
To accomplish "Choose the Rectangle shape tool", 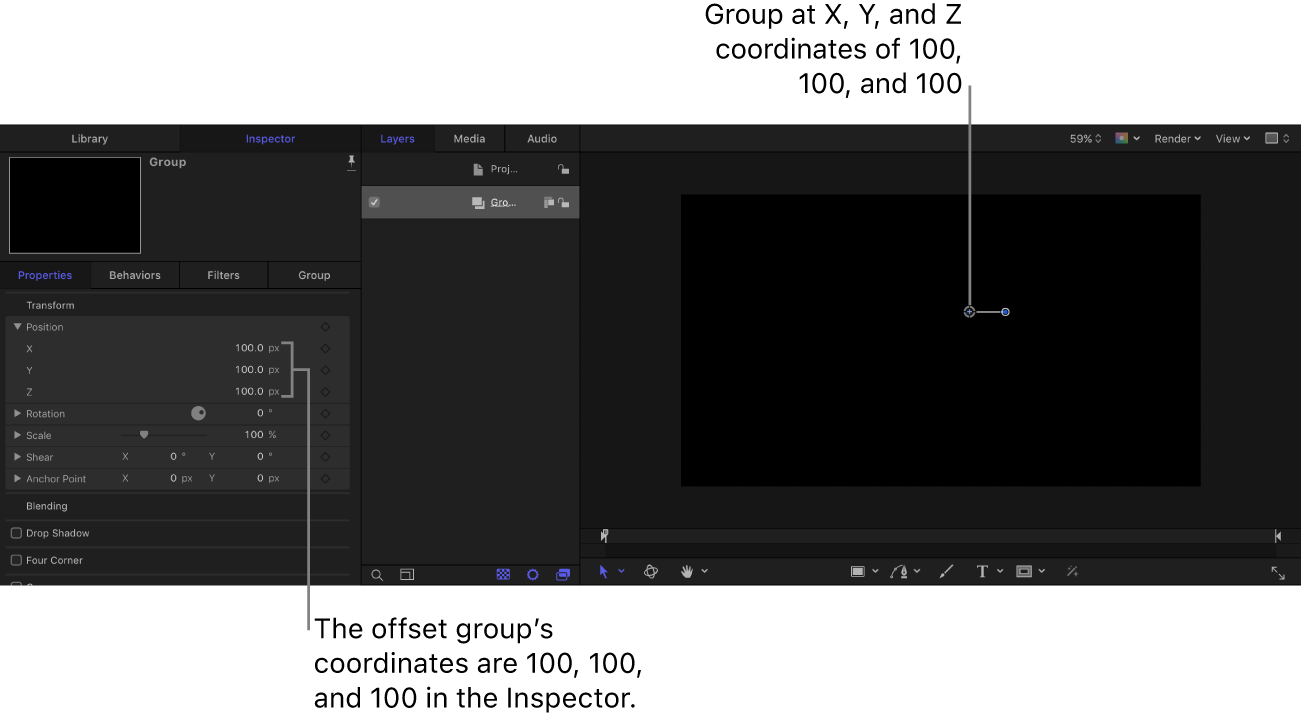I will coord(860,571).
